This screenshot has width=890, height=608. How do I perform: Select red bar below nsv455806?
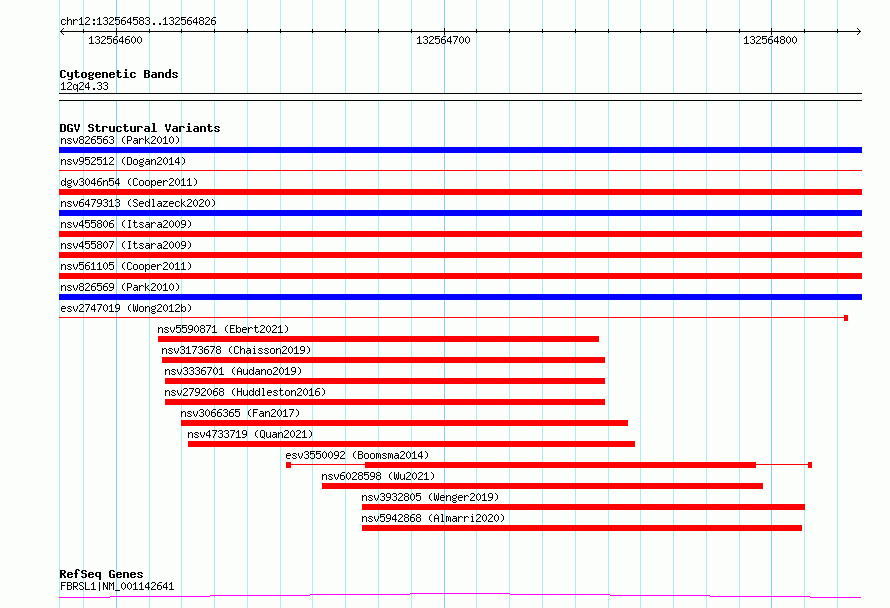(460, 234)
